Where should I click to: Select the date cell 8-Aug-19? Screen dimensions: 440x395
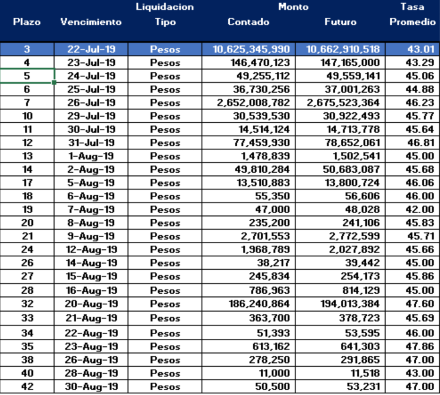(x=91, y=222)
